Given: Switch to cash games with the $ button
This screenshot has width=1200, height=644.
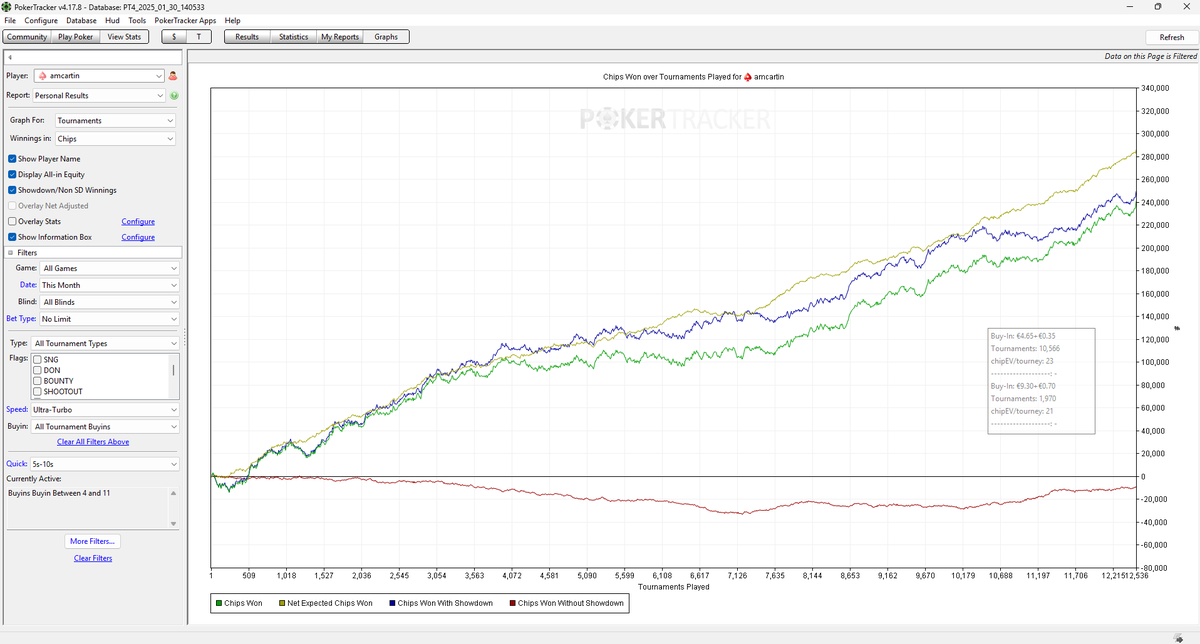Looking at the screenshot, I should (175, 37).
